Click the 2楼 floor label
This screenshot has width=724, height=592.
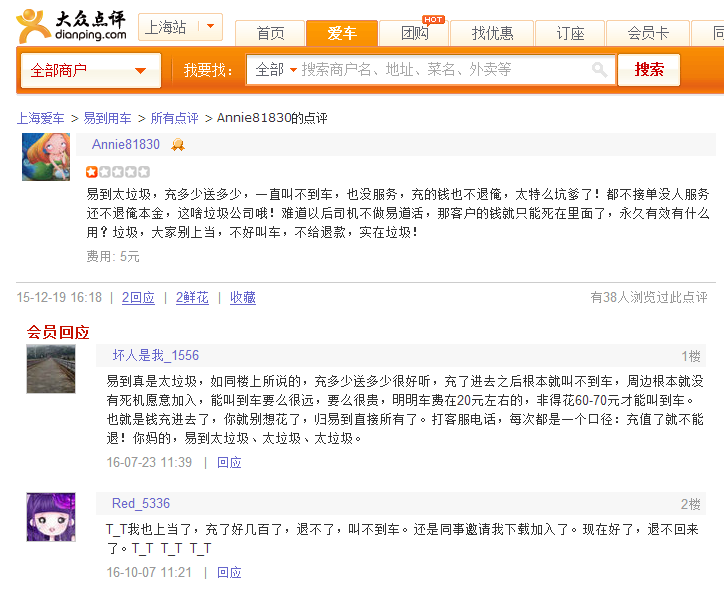pyautogui.click(x=691, y=504)
